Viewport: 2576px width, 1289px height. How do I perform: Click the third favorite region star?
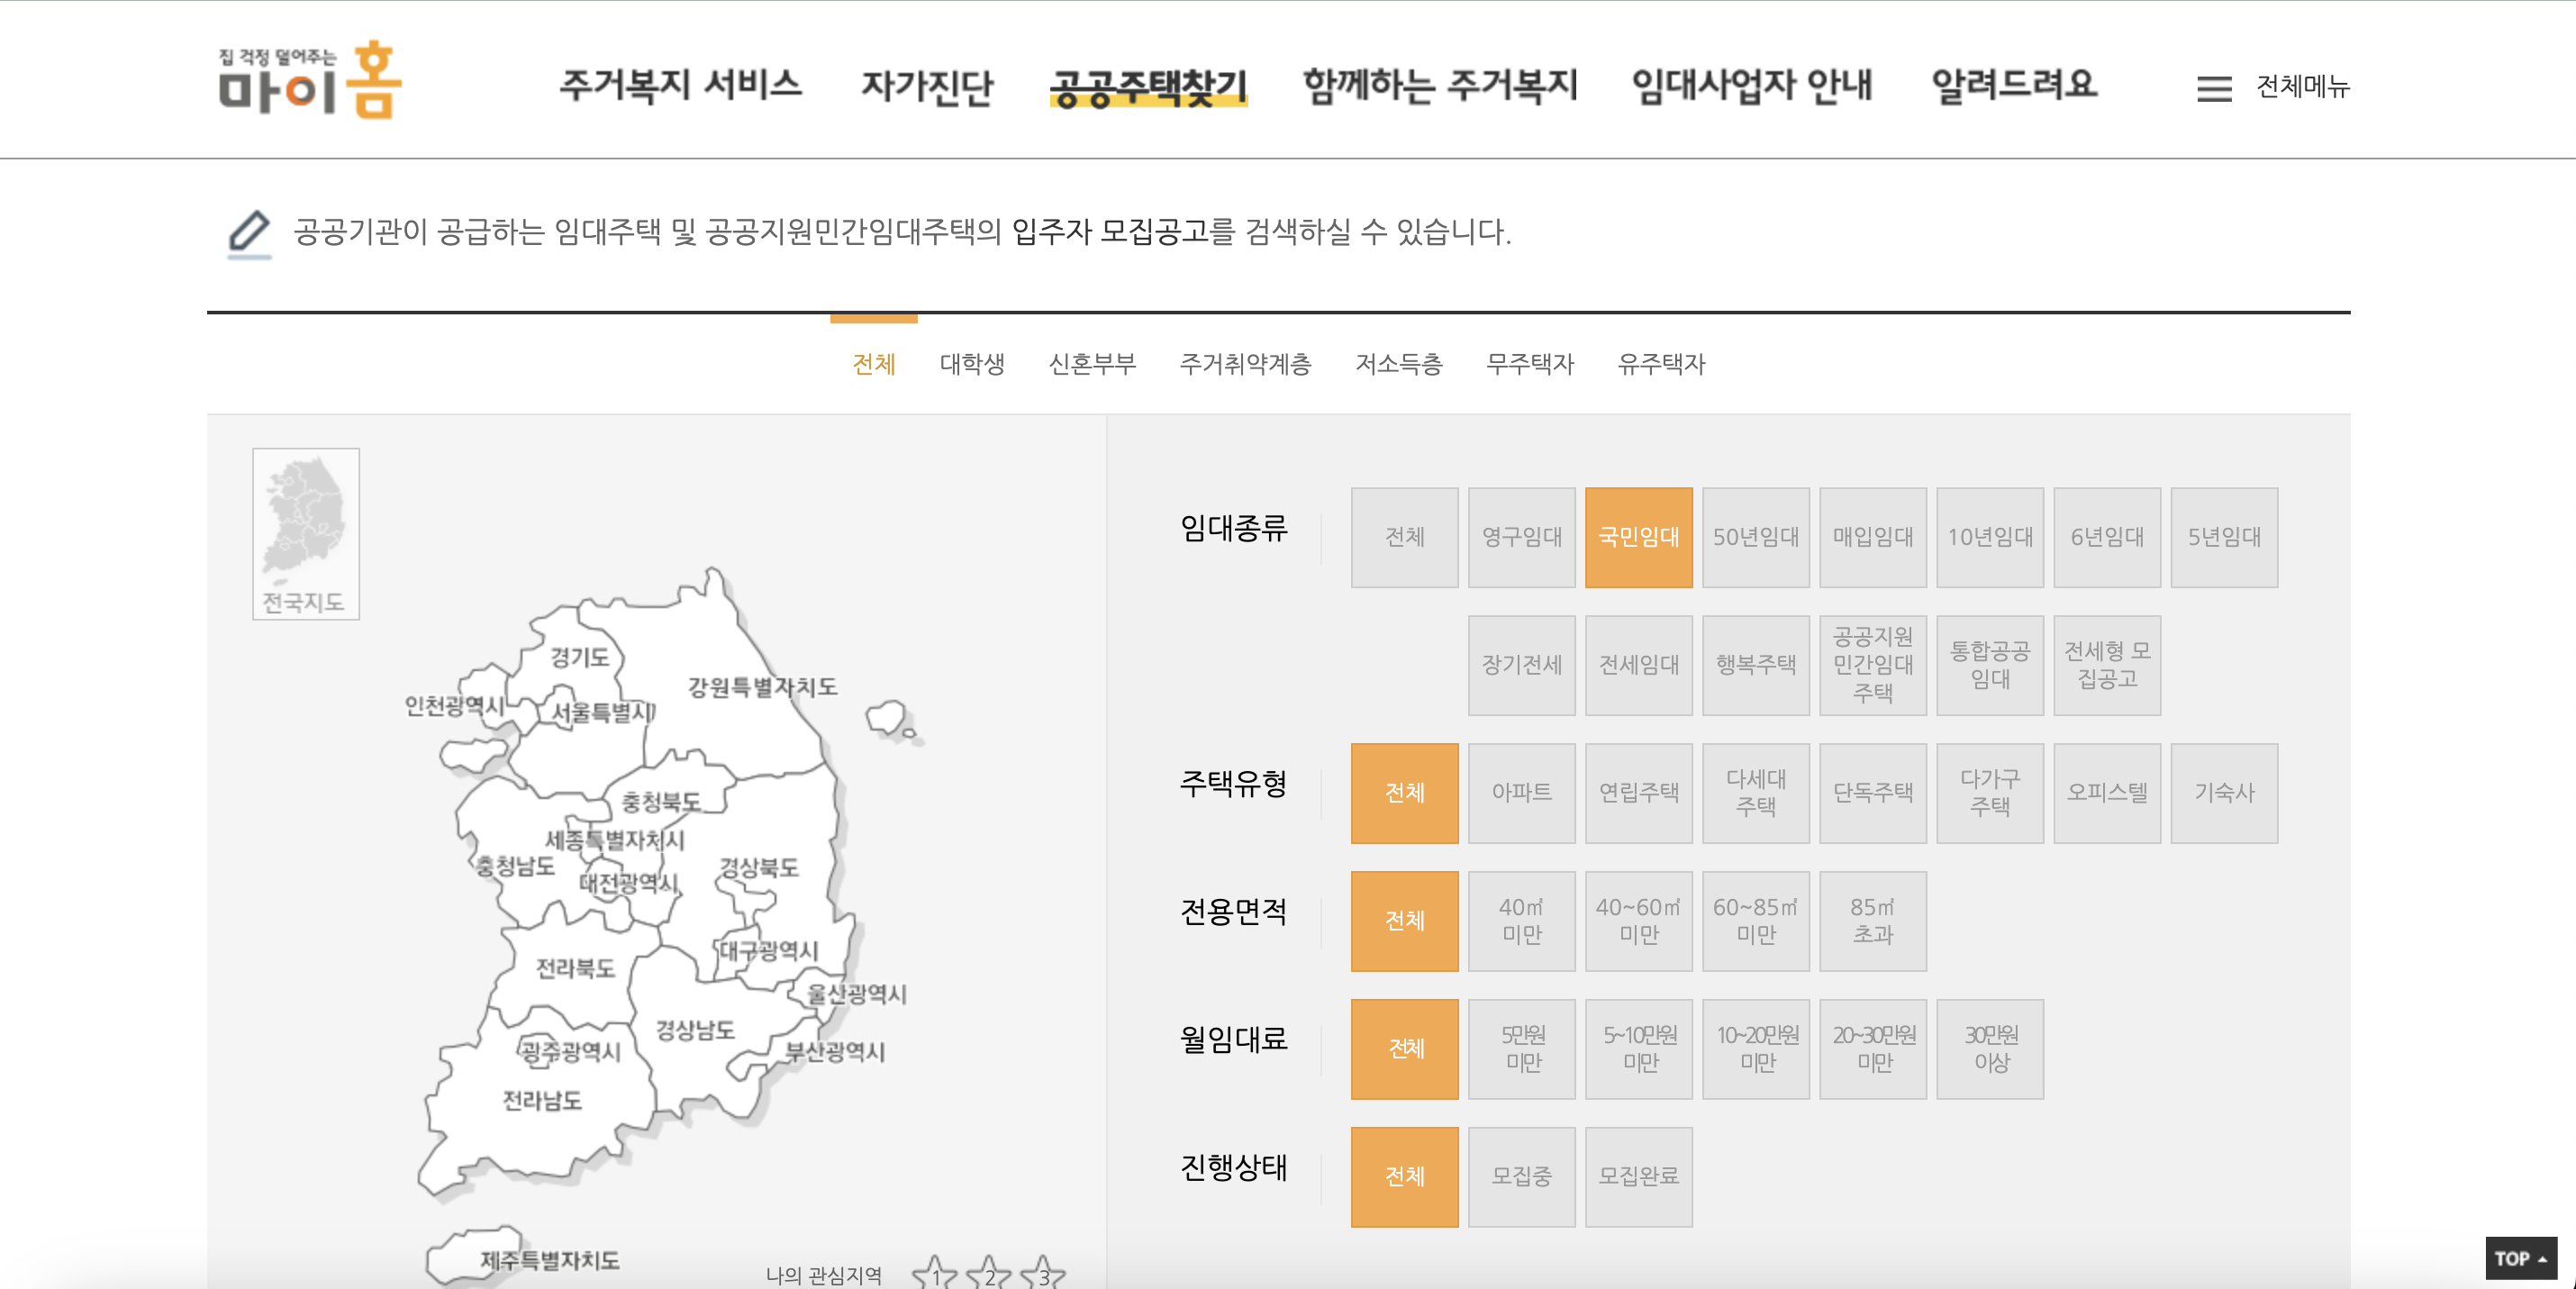[x=1042, y=1275]
